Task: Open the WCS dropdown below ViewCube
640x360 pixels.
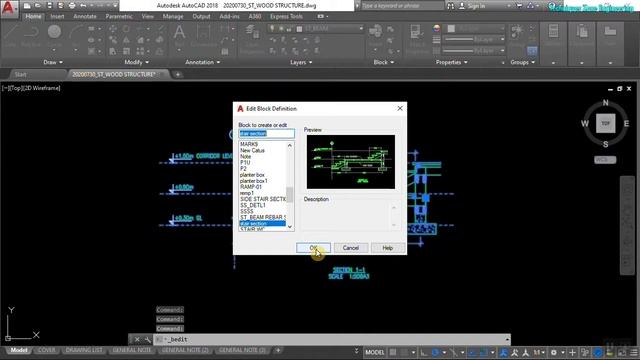Action: [x=605, y=160]
